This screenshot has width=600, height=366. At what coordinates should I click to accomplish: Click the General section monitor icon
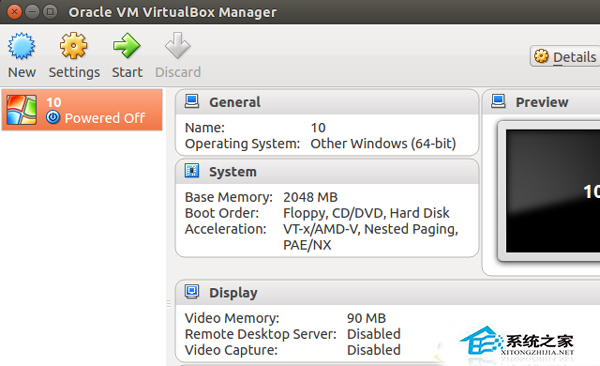[x=192, y=101]
